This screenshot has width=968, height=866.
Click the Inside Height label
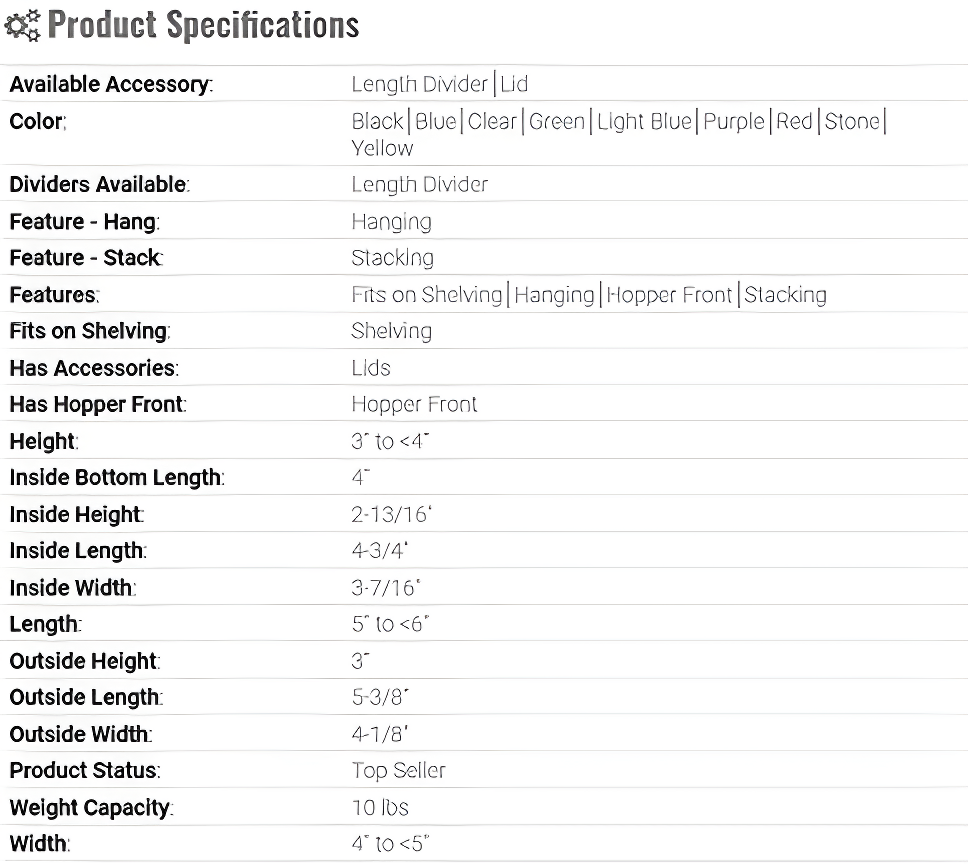(77, 514)
